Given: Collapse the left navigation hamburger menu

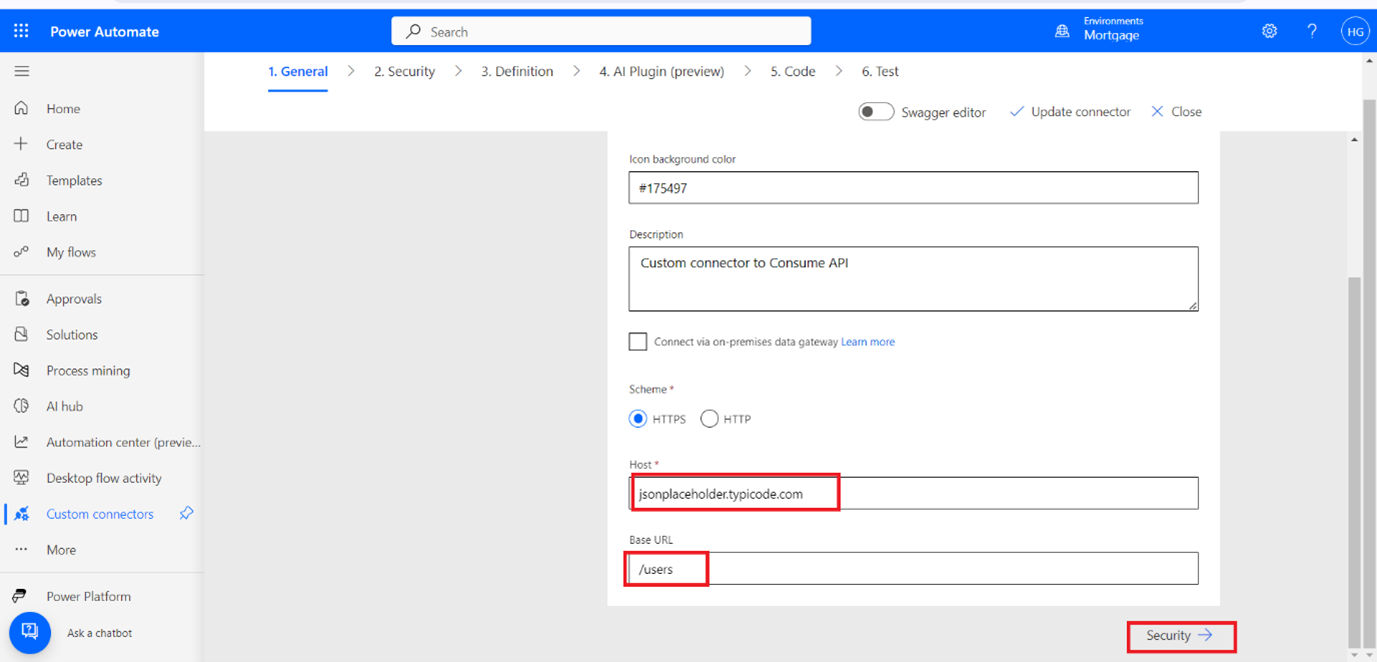Looking at the screenshot, I should click(21, 72).
